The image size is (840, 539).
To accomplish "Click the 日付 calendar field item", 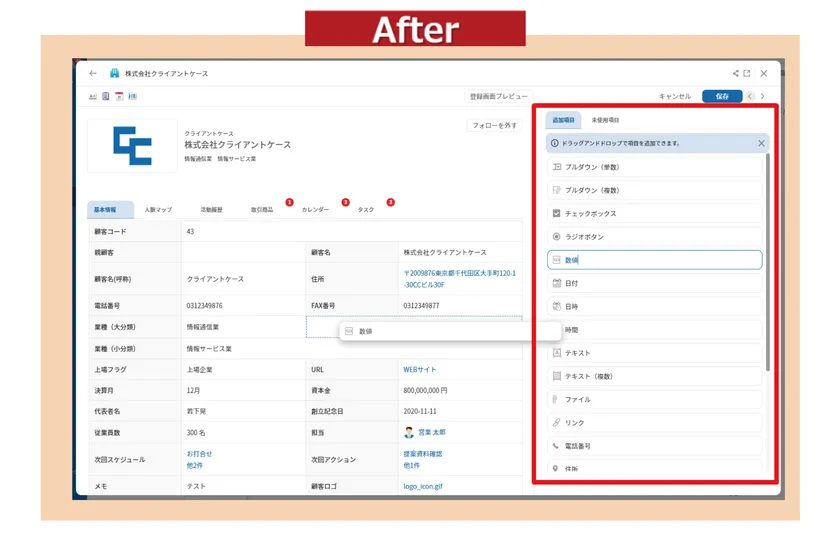I will click(655, 283).
